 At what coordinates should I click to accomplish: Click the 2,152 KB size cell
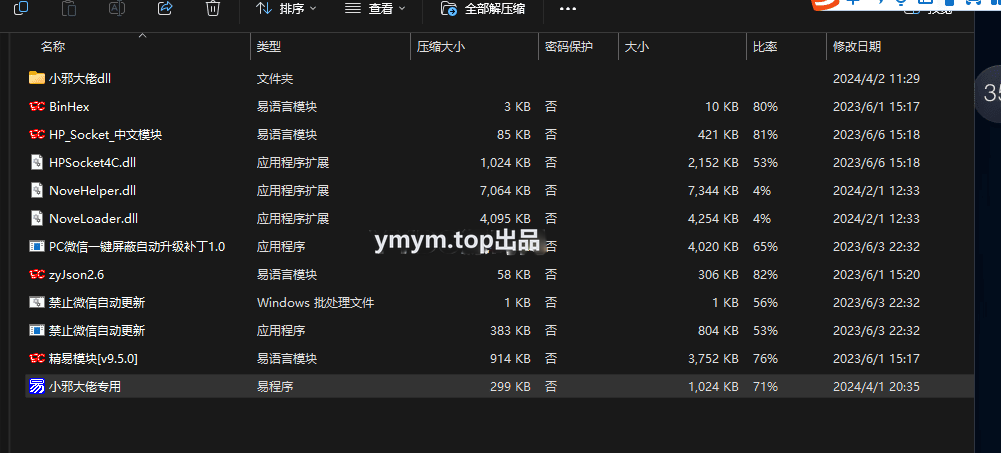point(713,163)
